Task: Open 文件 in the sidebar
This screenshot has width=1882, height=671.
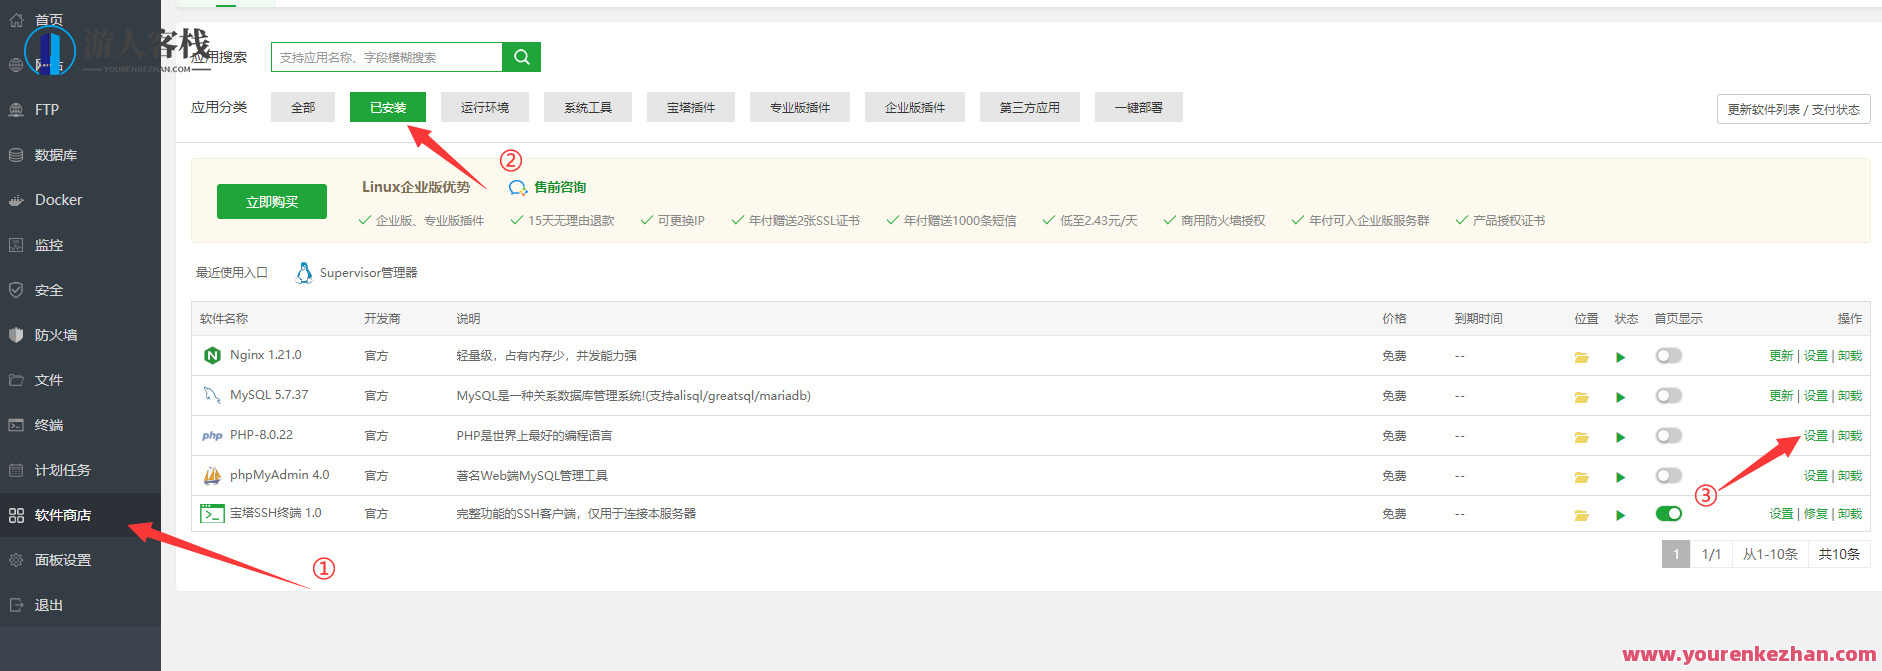Action: pos(80,380)
